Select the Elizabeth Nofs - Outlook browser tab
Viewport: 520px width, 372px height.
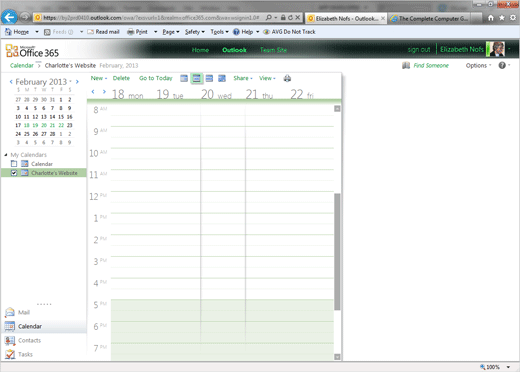[x=346, y=18]
